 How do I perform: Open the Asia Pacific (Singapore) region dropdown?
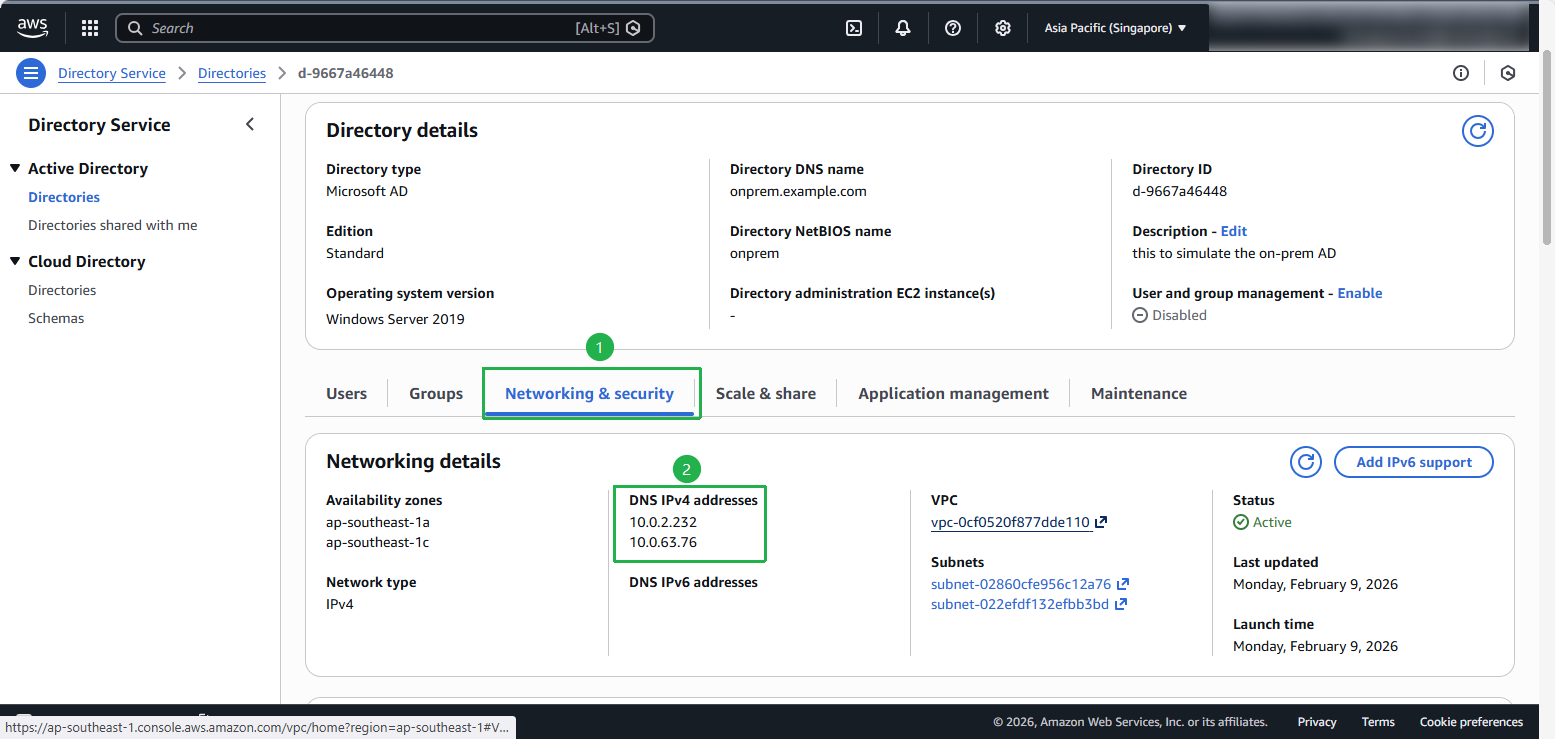pos(1115,28)
